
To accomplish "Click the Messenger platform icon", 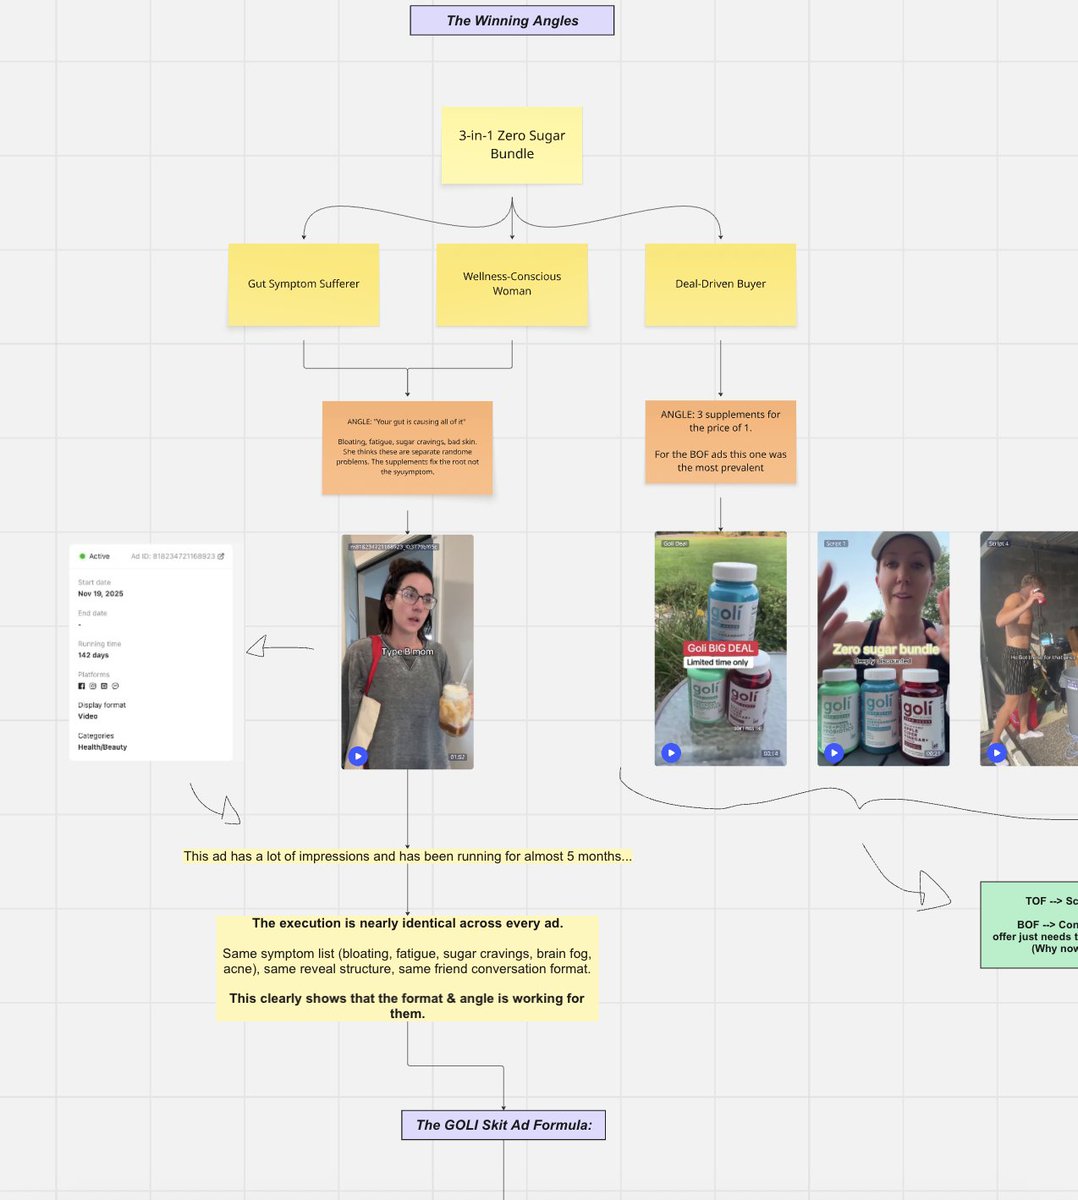I will (x=115, y=686).
